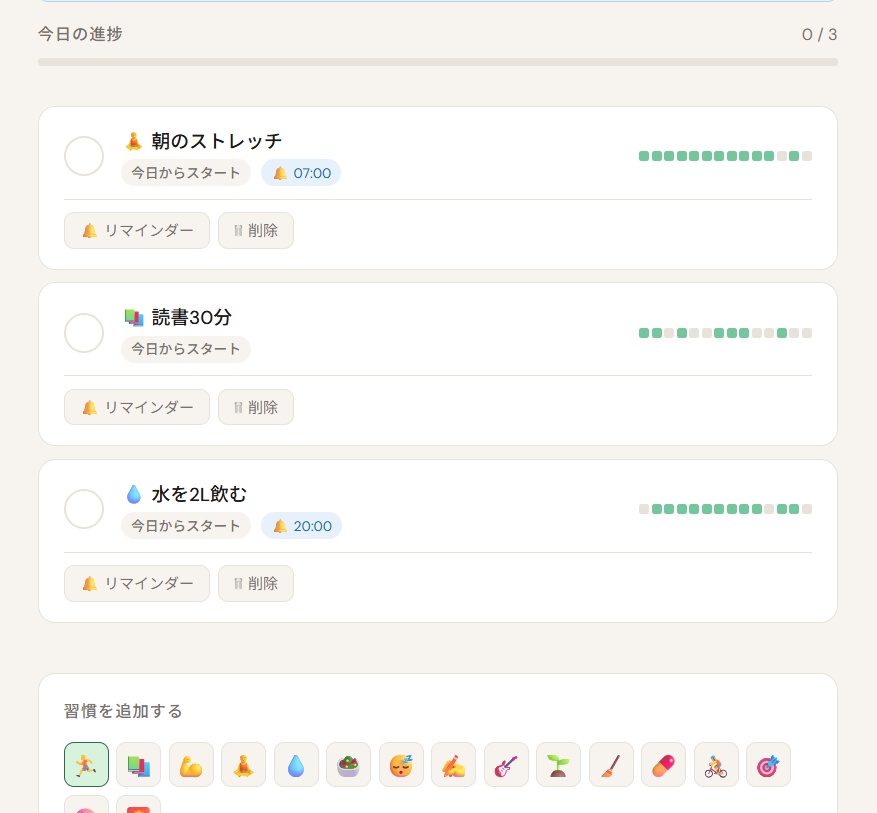Click the 20:00 reminder time chip
The width and height of the screenshot is (877, 813).
coord(301,525)
